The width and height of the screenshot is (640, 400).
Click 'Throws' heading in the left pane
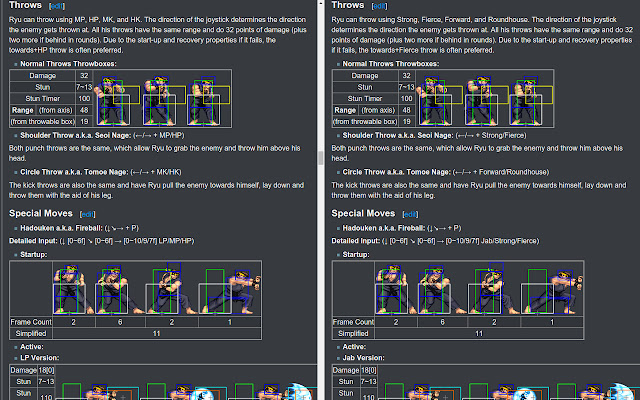coord(25,5)
